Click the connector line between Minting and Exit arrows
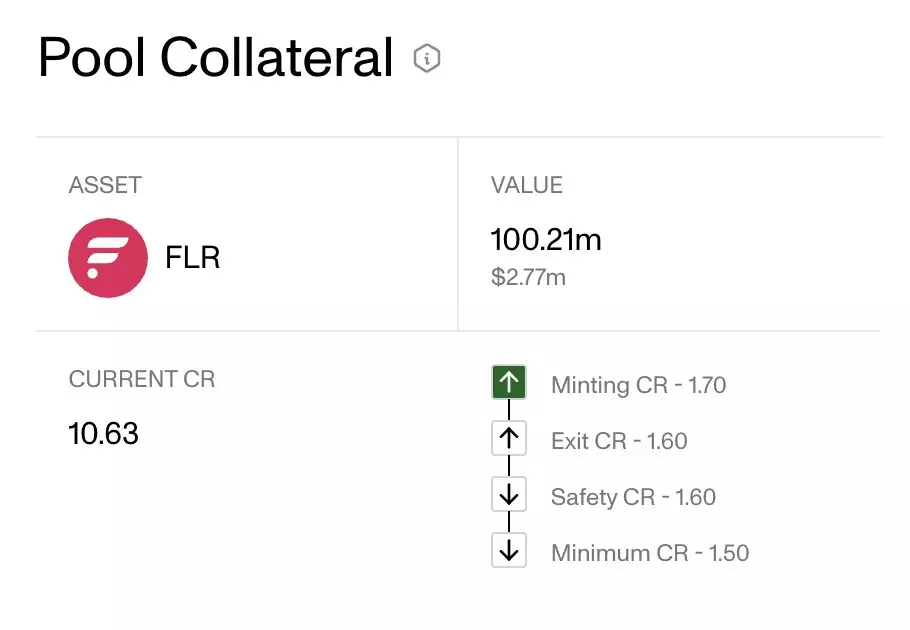This screenshot has height=630, width=910. click(509, 410)
